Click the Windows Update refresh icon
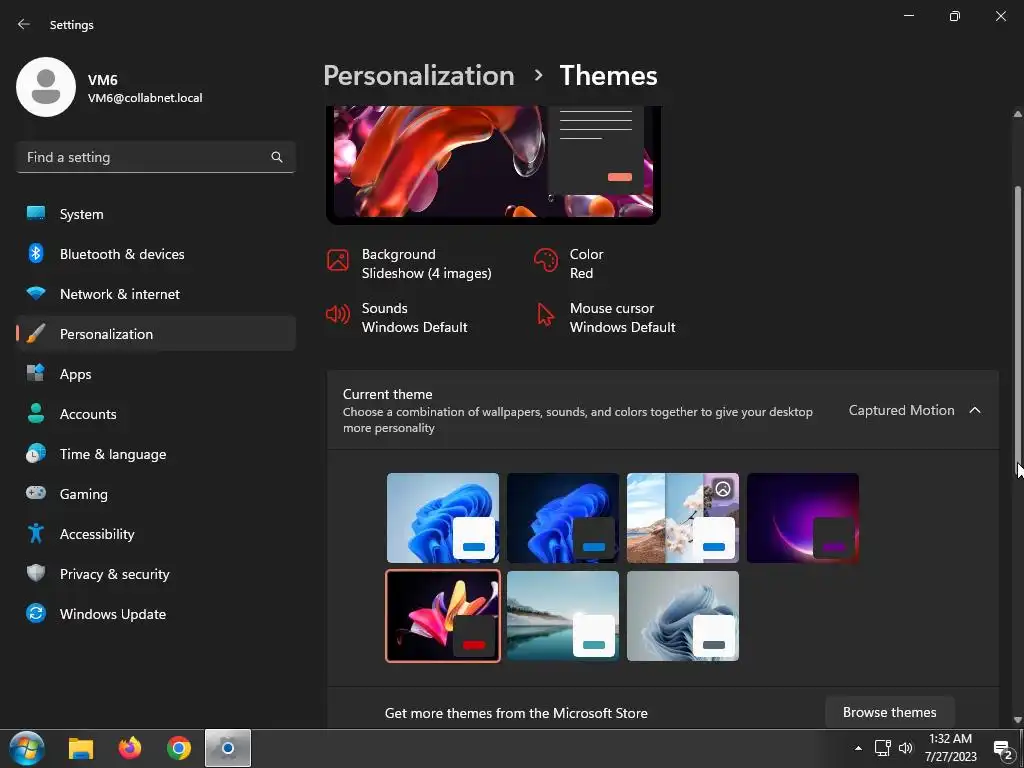Viewport: 1024px width, 768px height. coord(36,613)
